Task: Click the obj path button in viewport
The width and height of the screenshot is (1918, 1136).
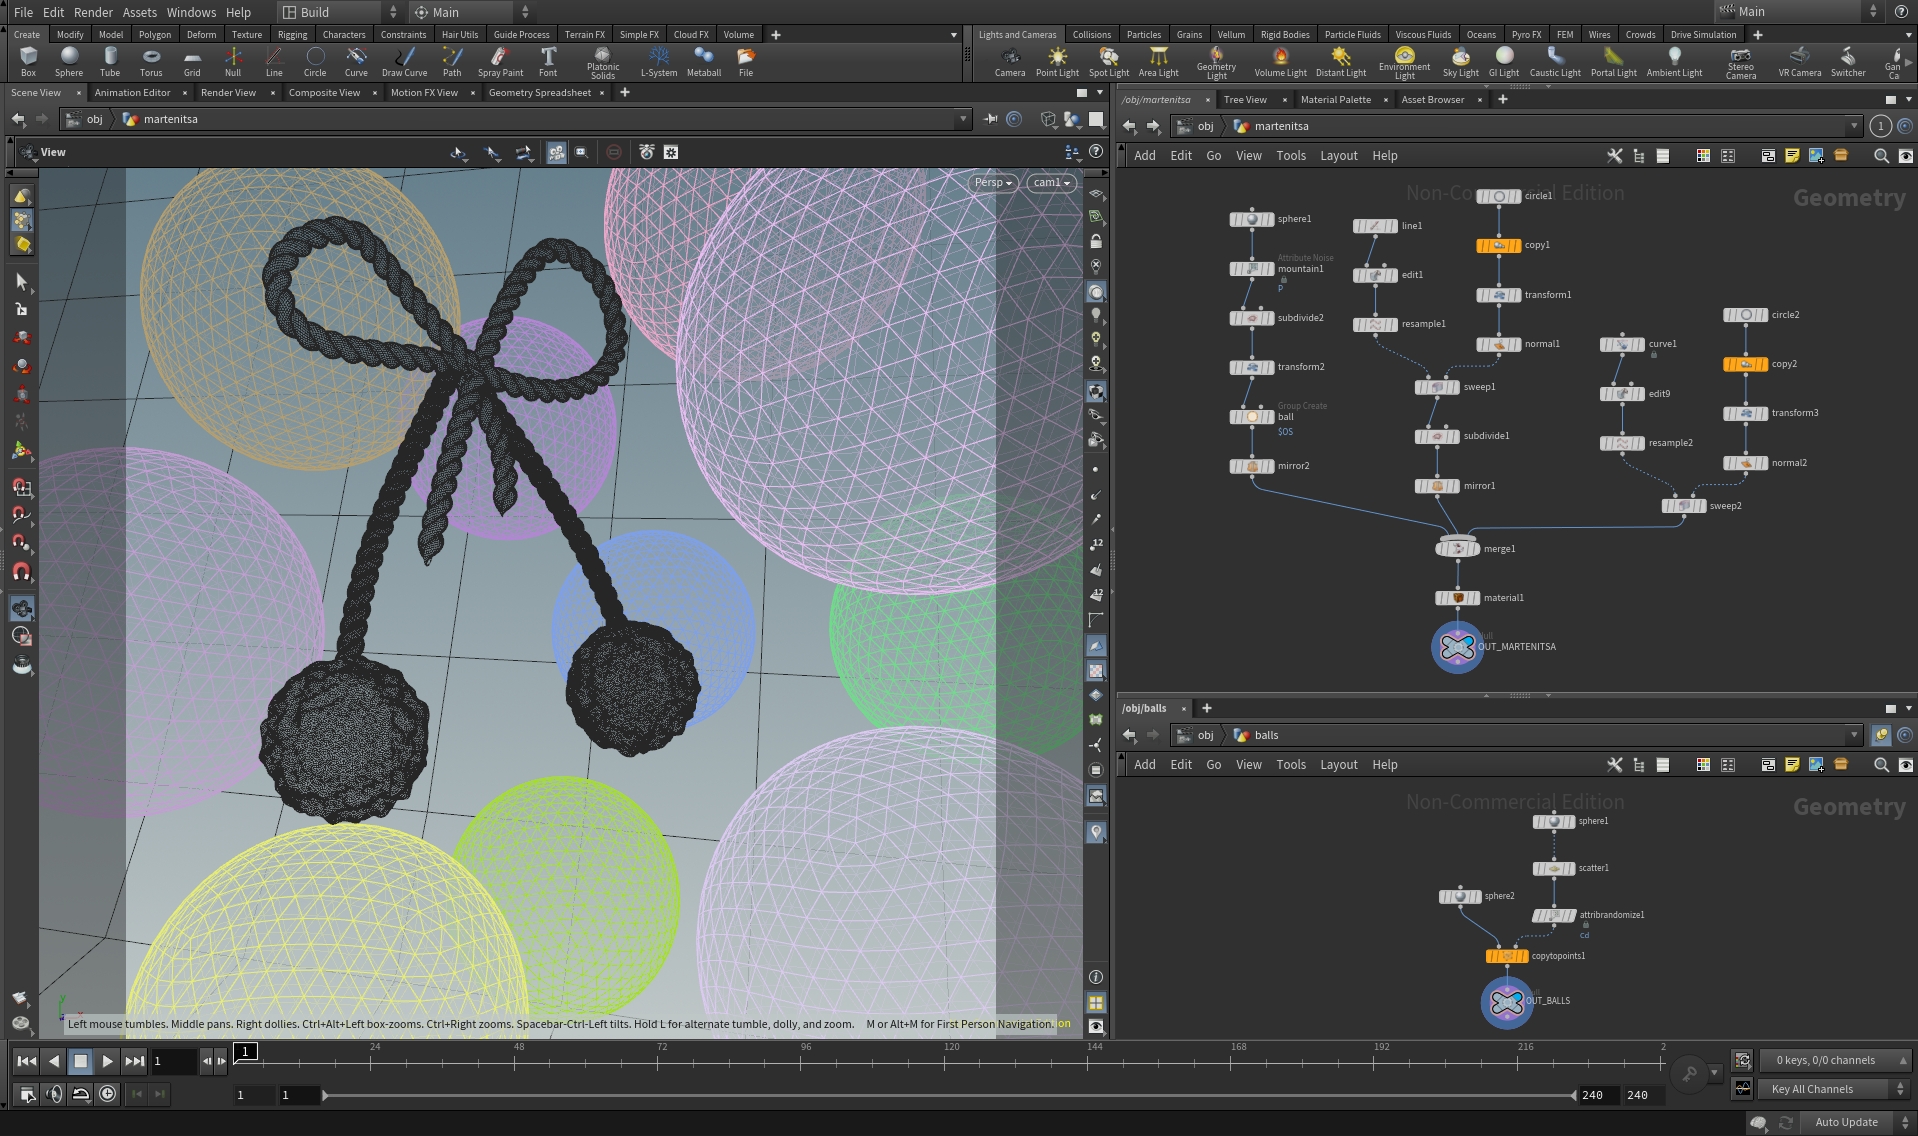Action: click(86, 119)
